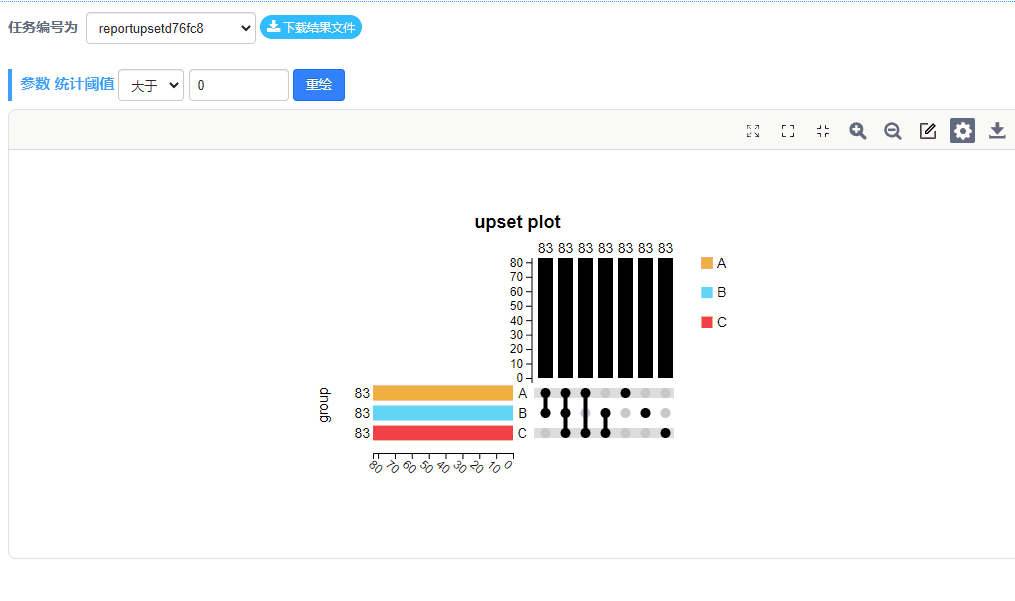Select the orange group A horizontal bar
The height and width of the screenshot is (601, 1015).
click(x=443, y=393)
